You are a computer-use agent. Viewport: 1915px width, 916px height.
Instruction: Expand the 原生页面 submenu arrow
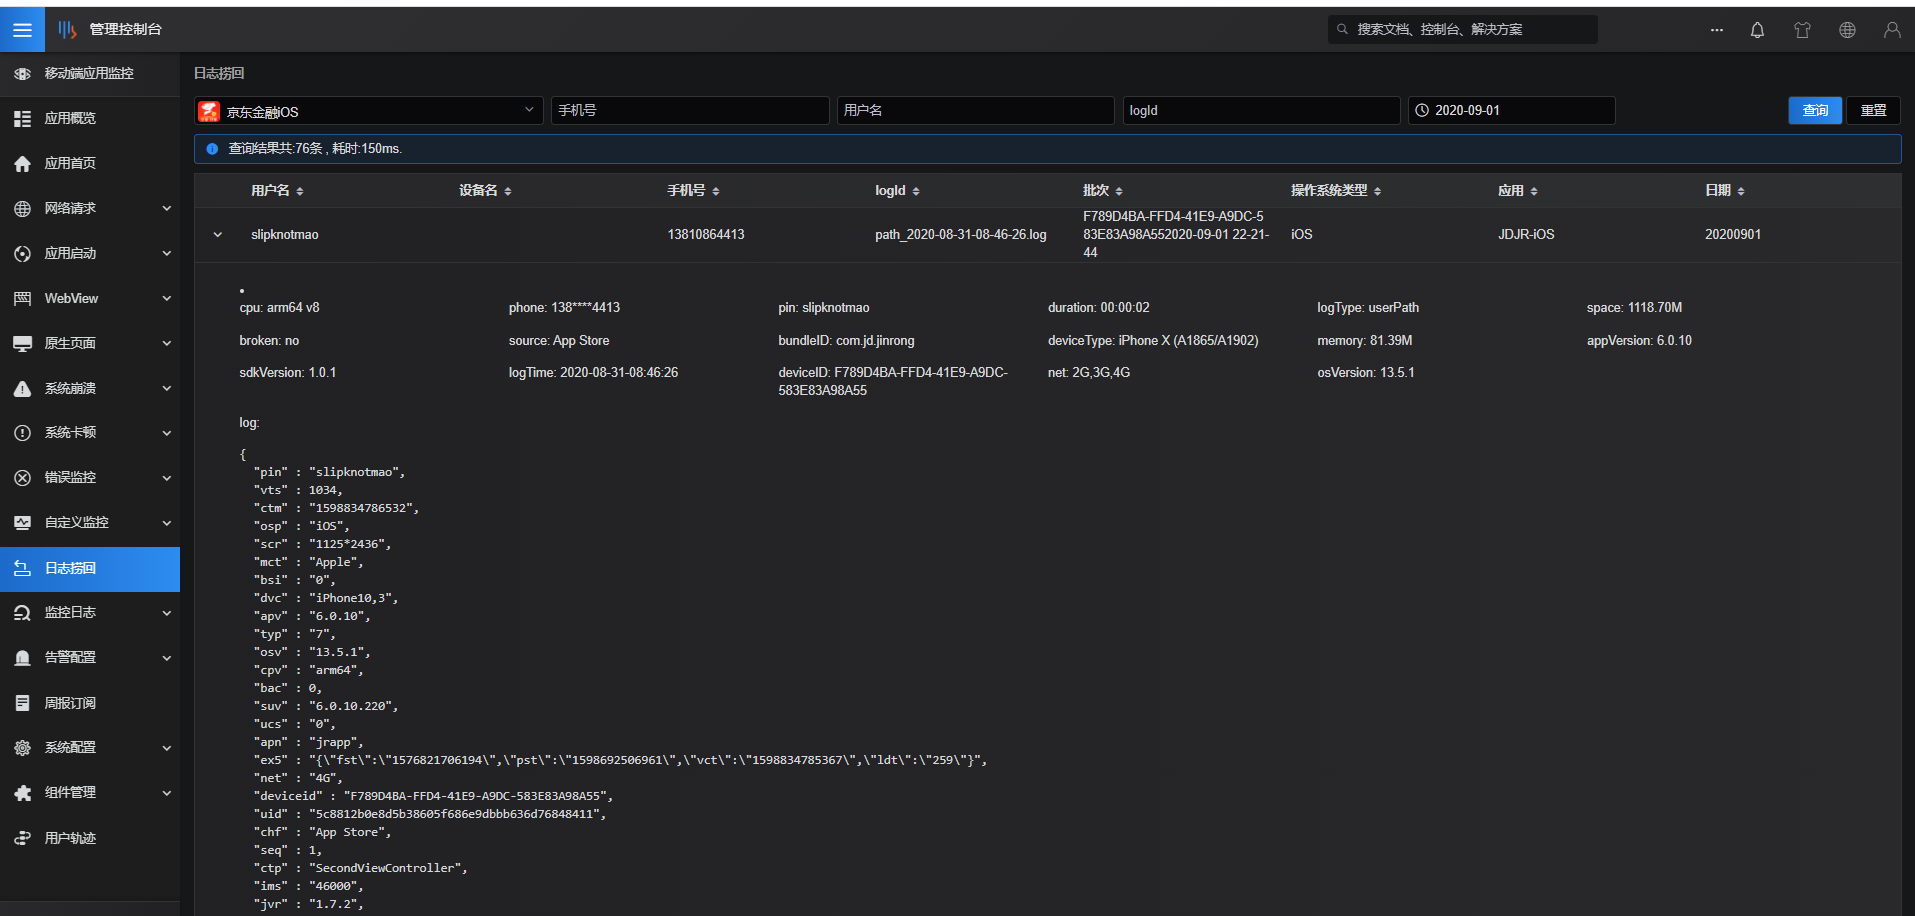coord(167,344)
